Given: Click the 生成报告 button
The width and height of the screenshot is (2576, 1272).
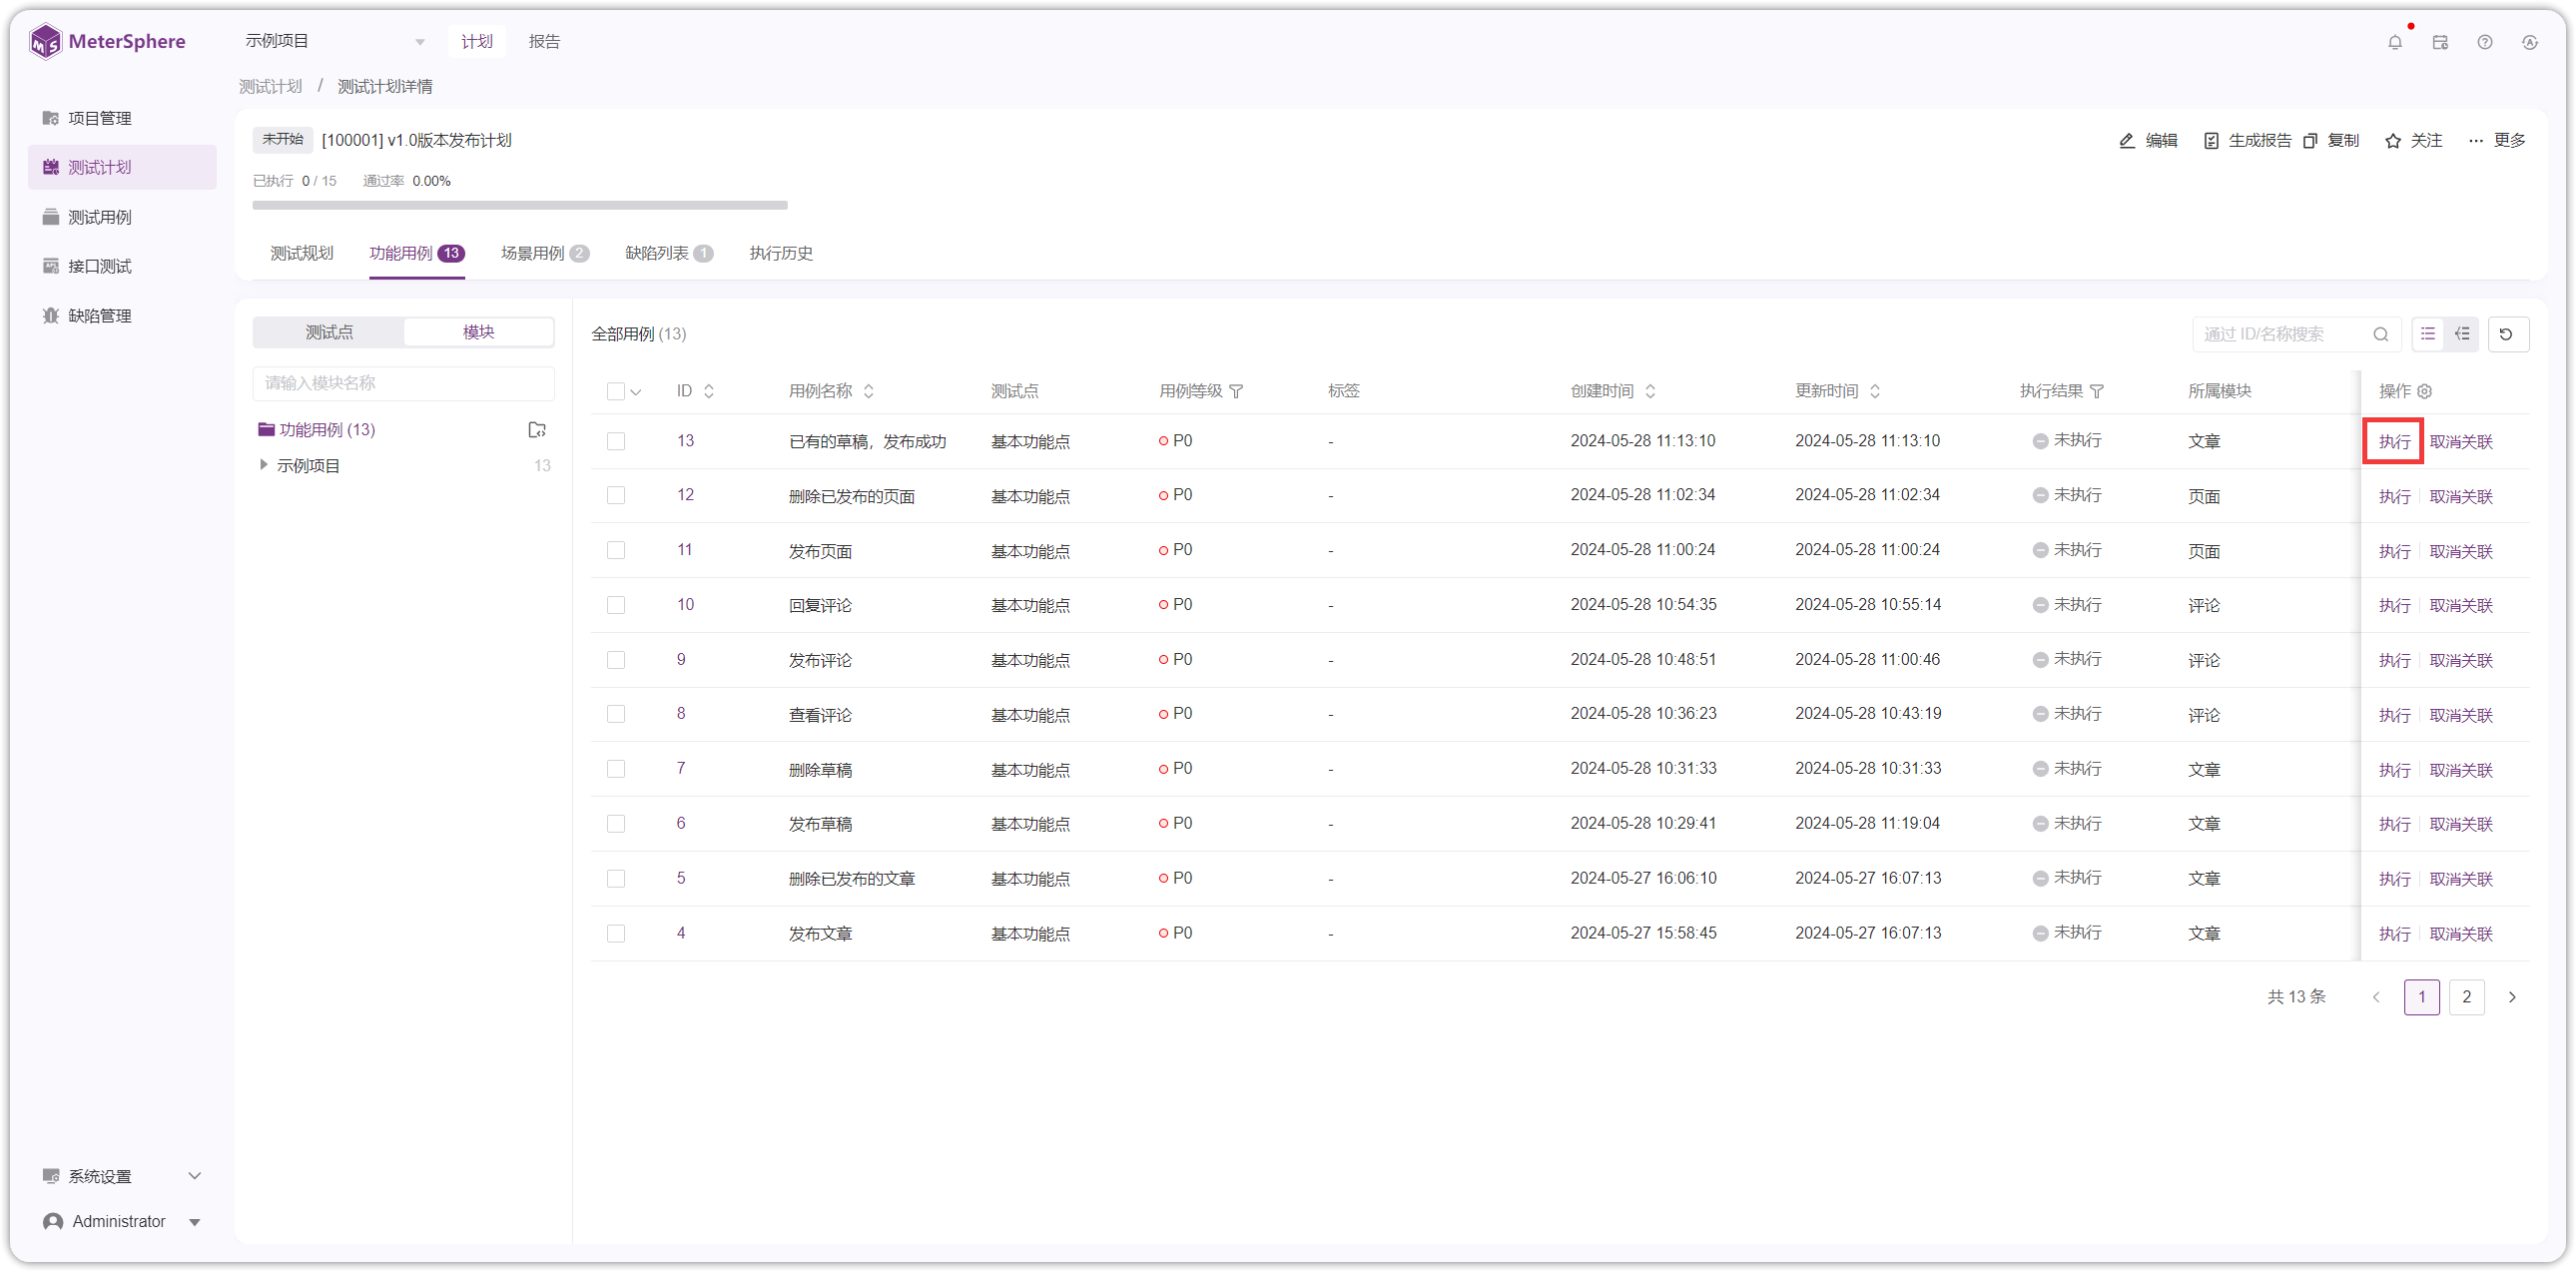Looking at the screenshot, I should [2247, 141].
